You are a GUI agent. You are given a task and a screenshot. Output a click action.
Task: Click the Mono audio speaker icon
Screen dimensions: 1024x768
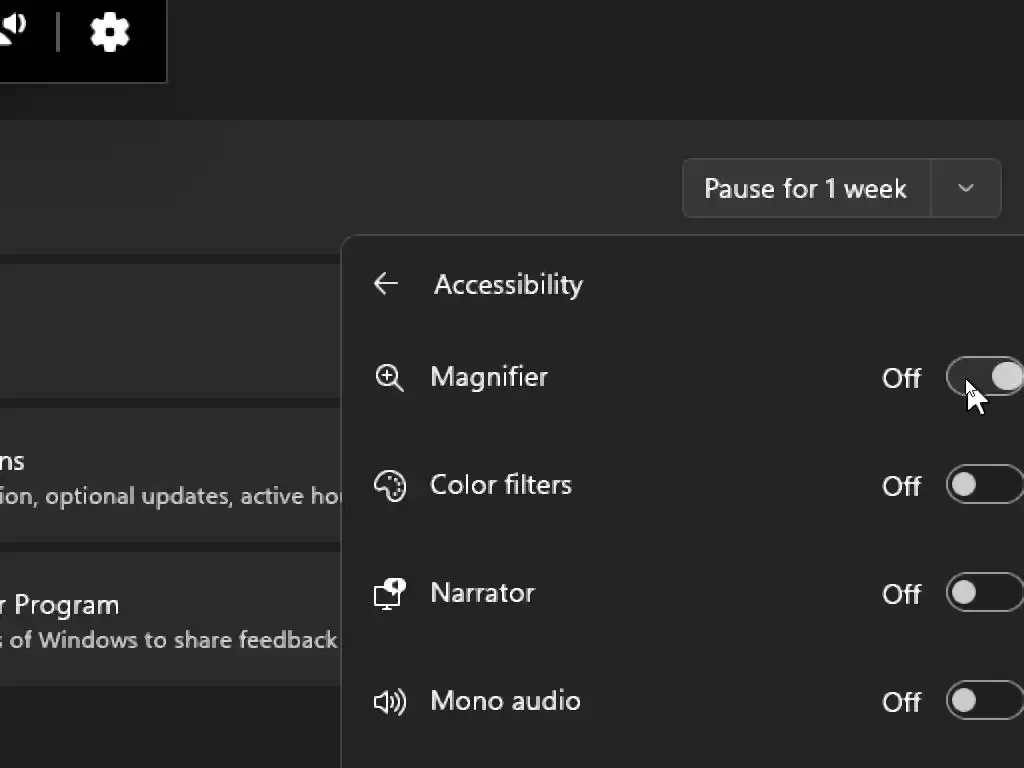coord(389,701)
